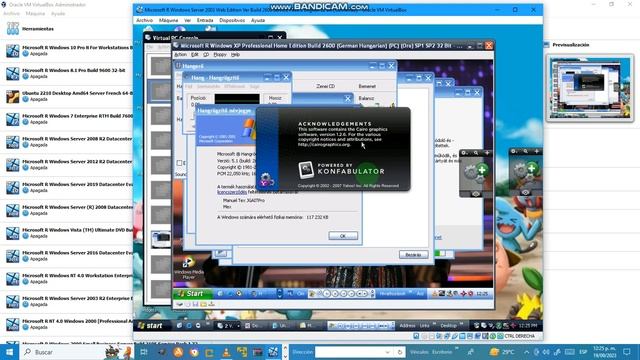Open Ver menu in the VM window

[x=187, y=20]
